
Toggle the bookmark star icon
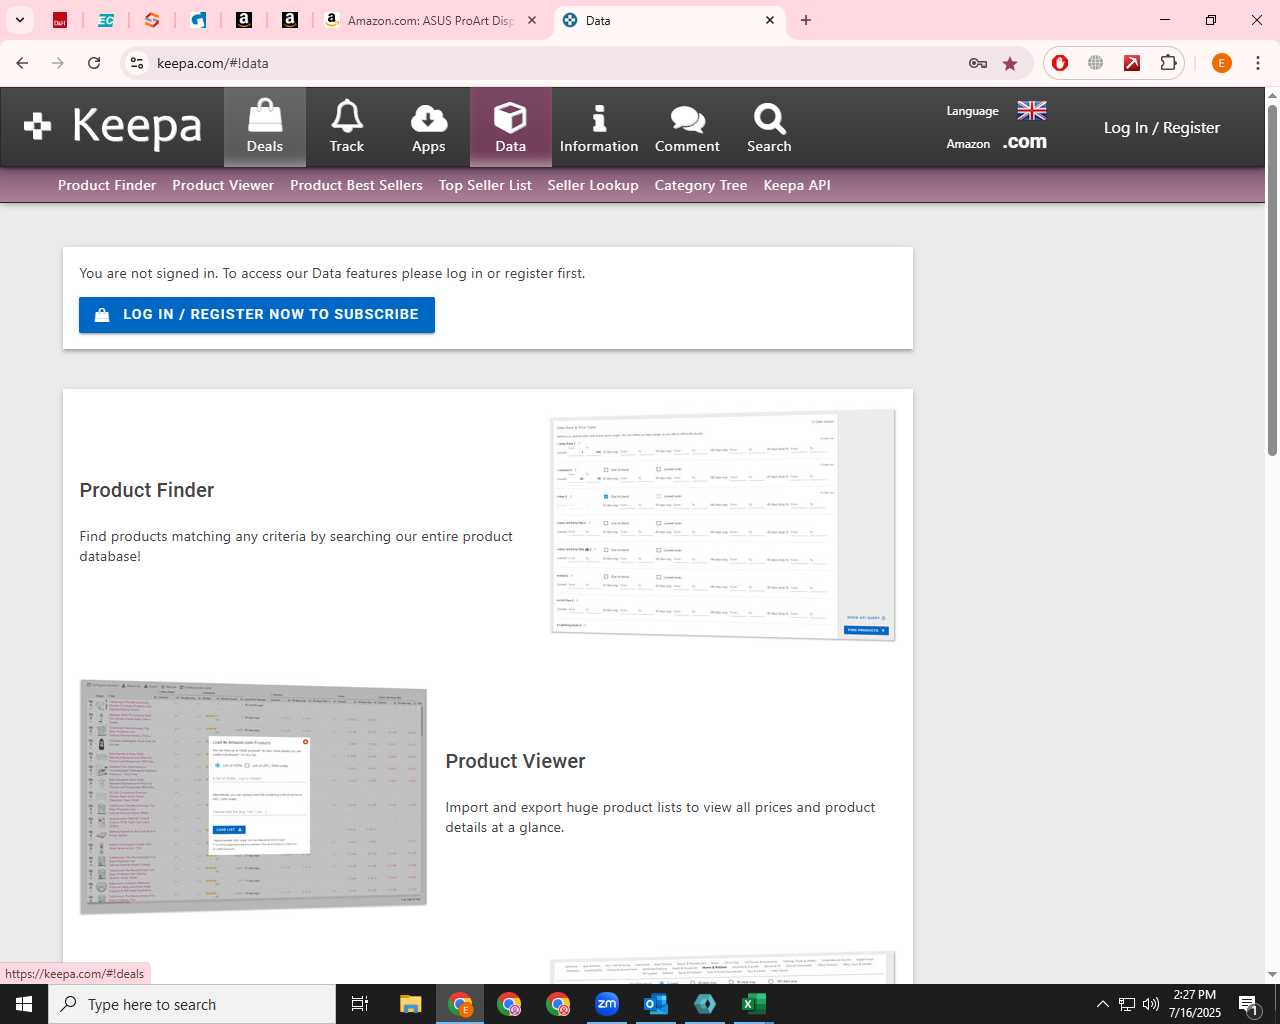[x=1010, y=63]
